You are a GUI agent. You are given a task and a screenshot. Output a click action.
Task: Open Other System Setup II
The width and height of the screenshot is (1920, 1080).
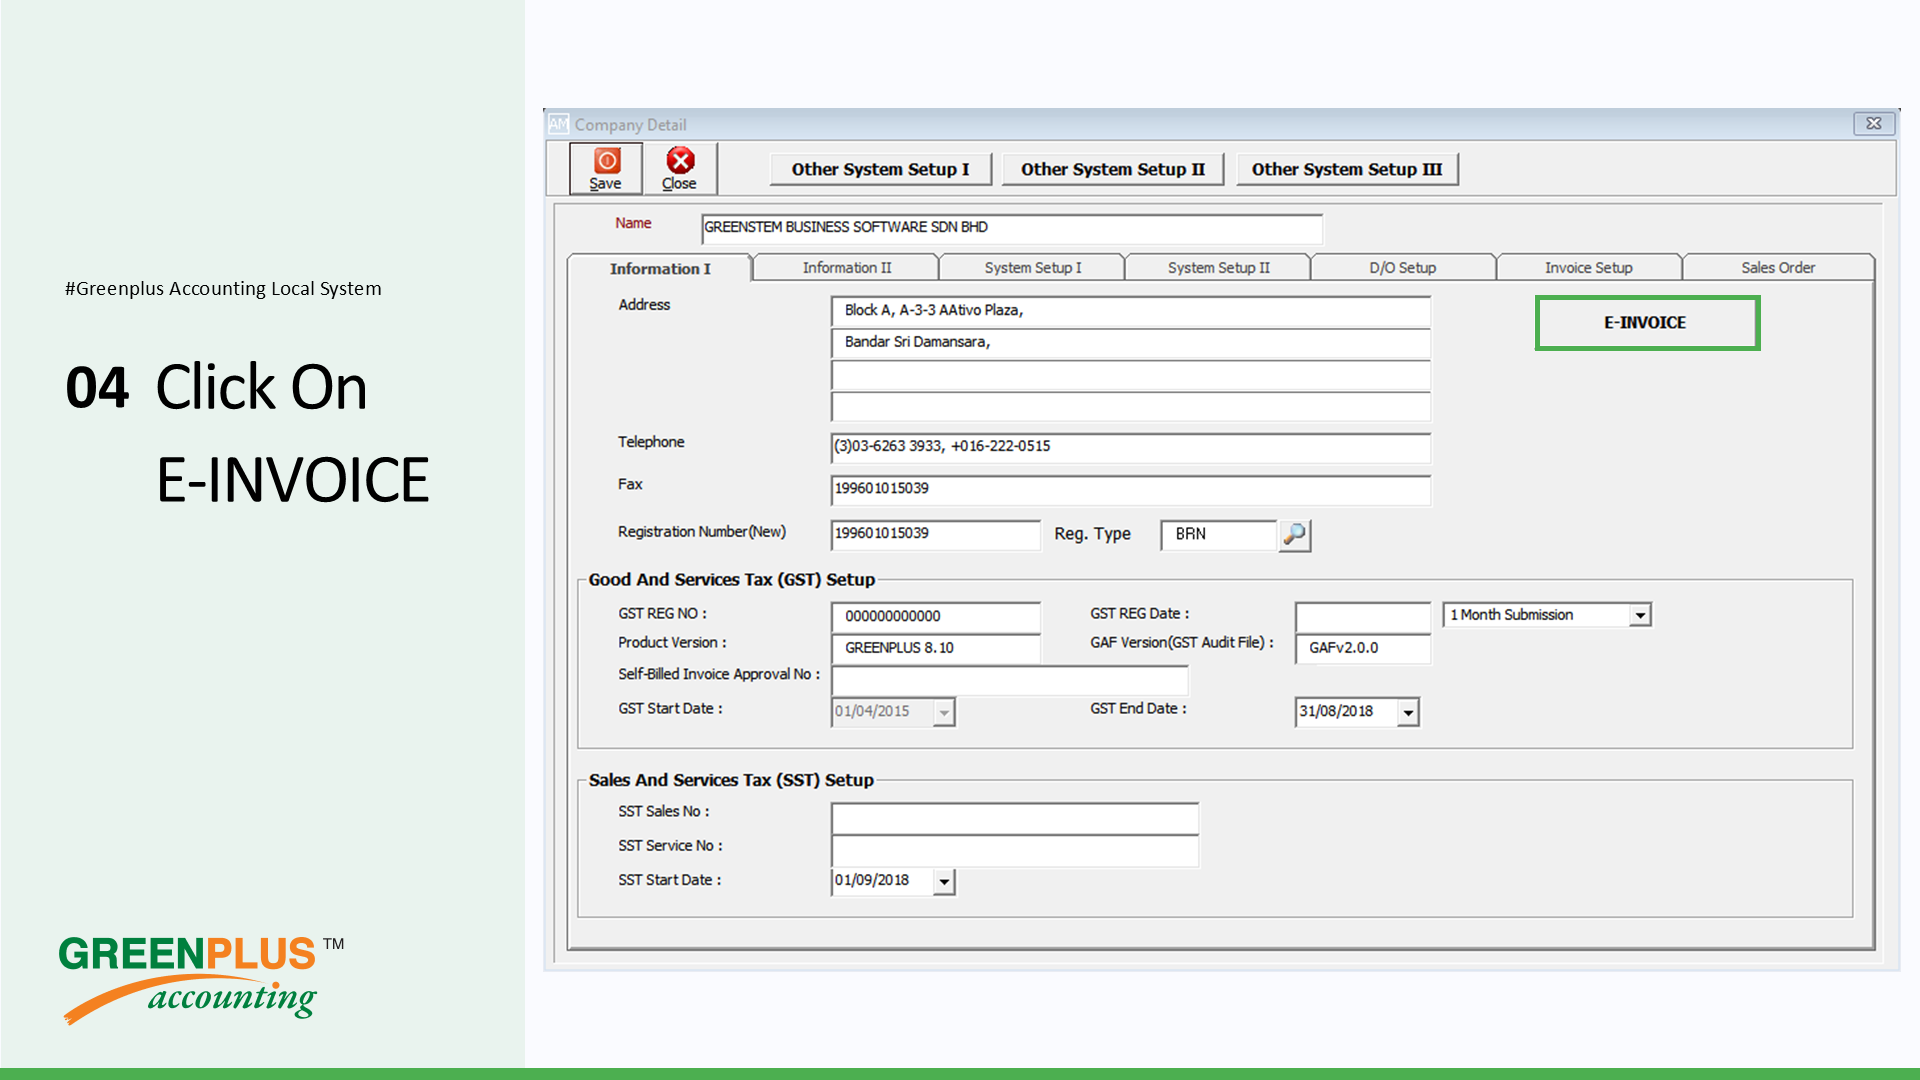(x=1113, y=169)
